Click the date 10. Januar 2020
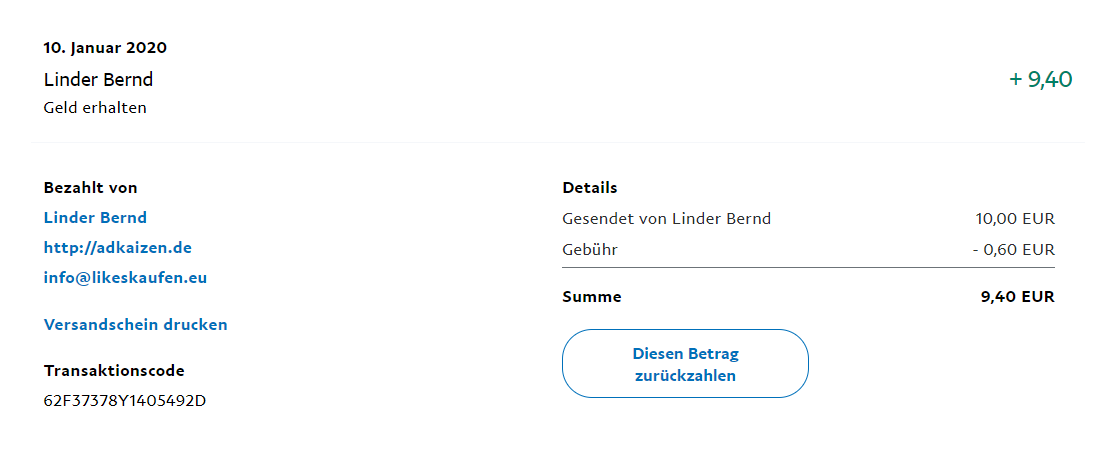Screen dimensions: 1115x456 point(105,48)
